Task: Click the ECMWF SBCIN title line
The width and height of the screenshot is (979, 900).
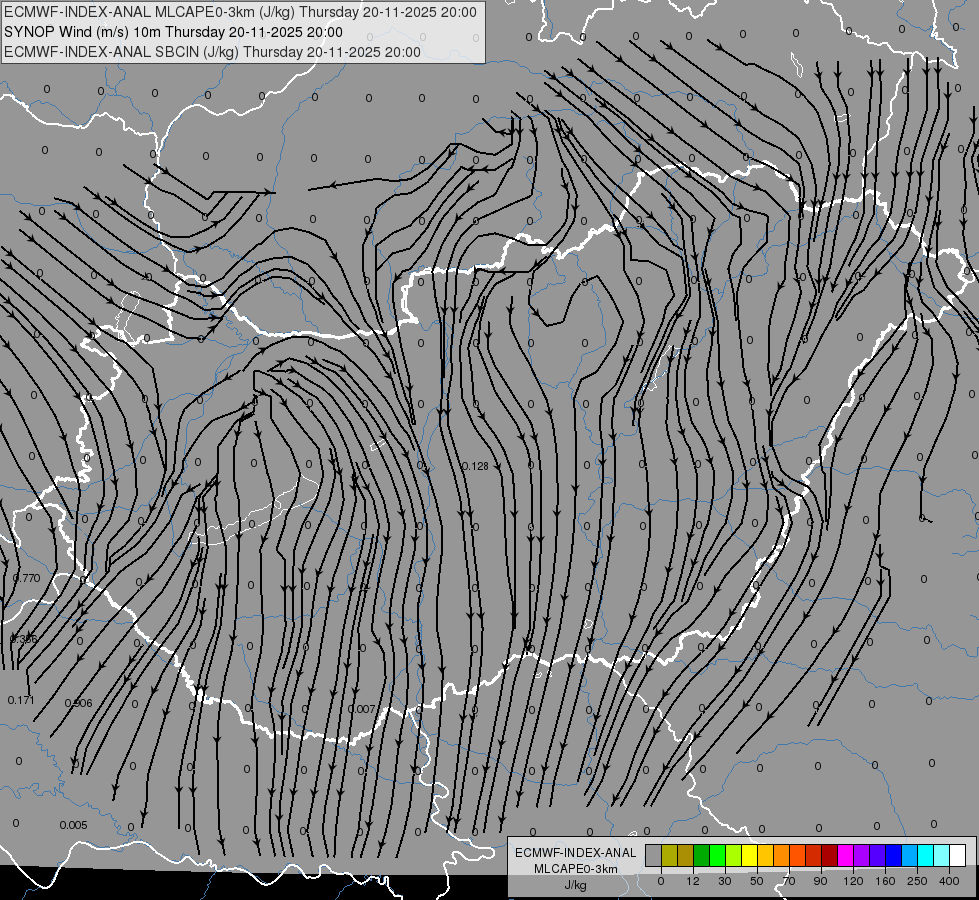Action: coord(212,52)
